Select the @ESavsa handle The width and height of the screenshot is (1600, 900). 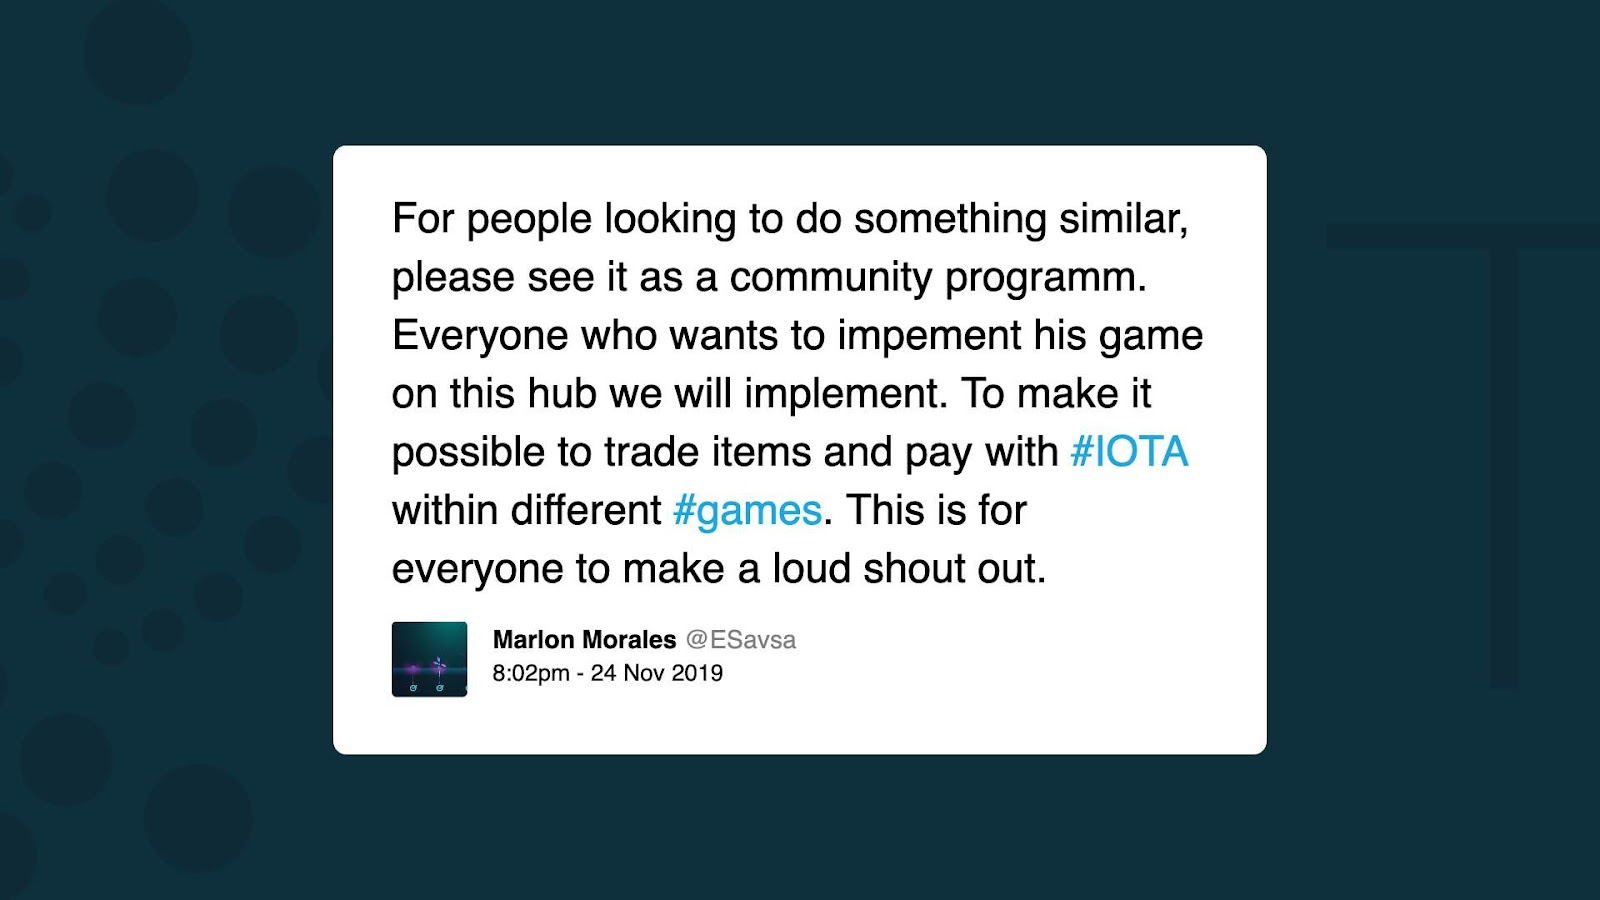[741, 640]
